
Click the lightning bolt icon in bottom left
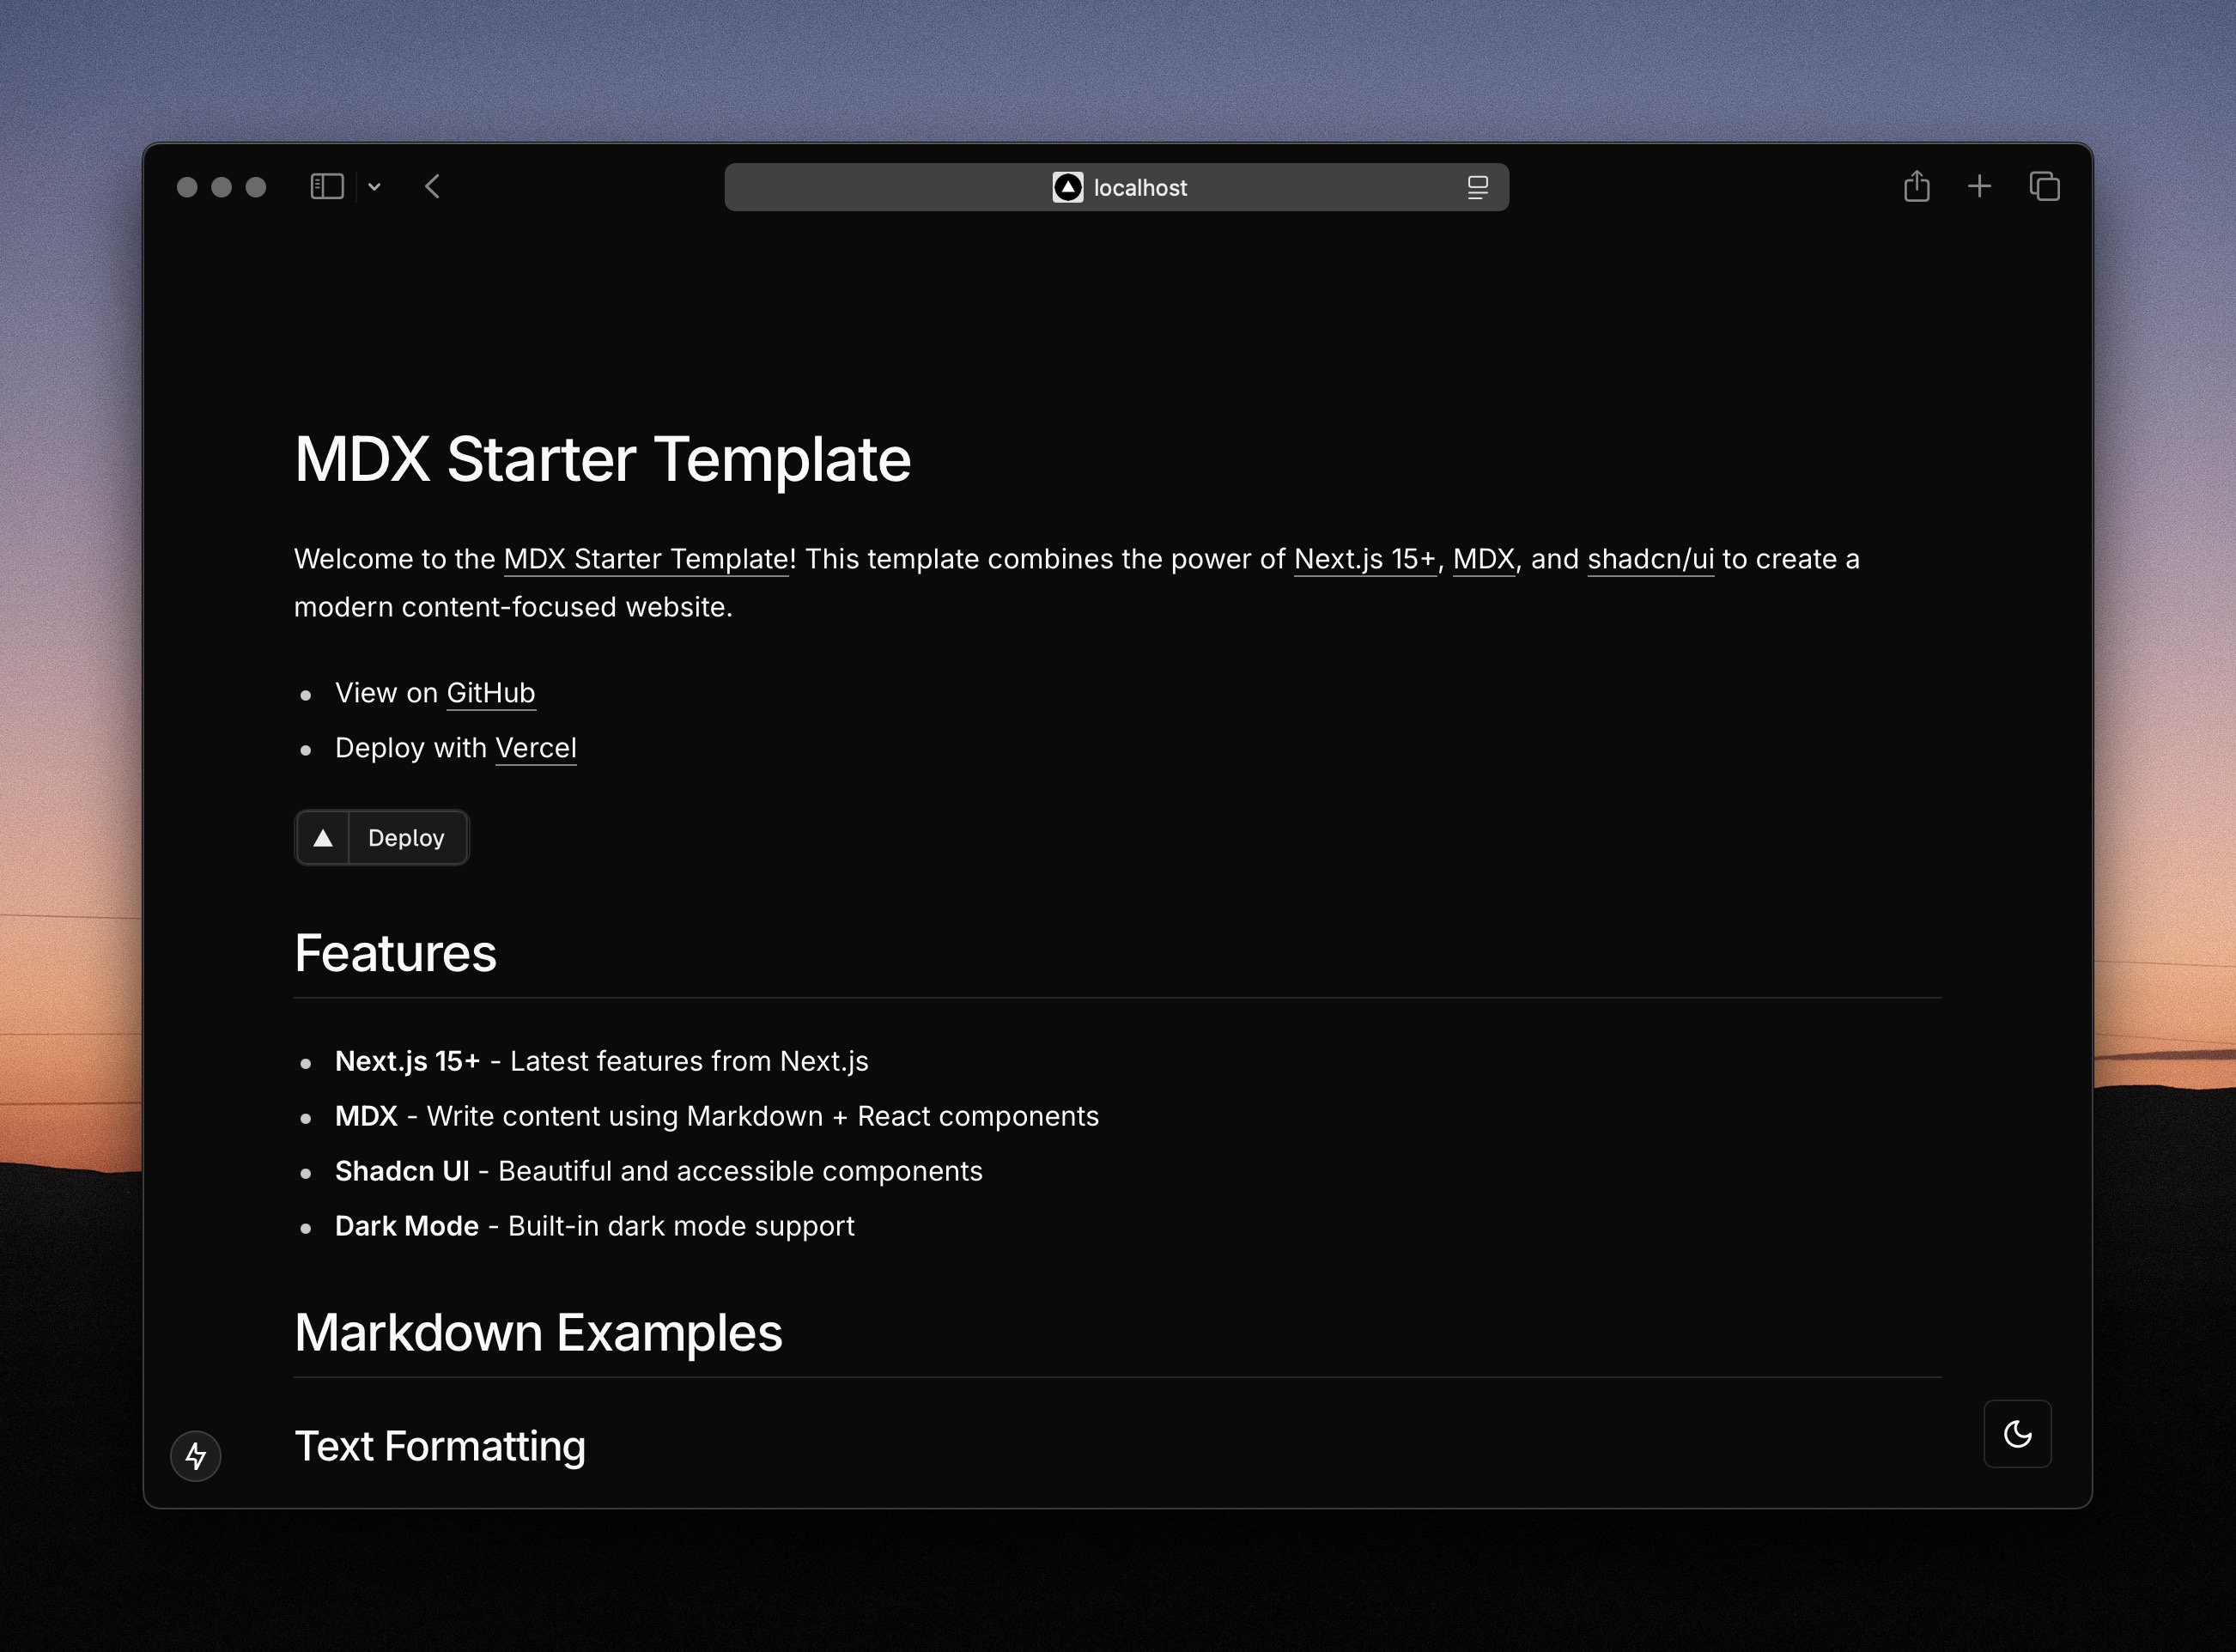(x=196, y=1456)
